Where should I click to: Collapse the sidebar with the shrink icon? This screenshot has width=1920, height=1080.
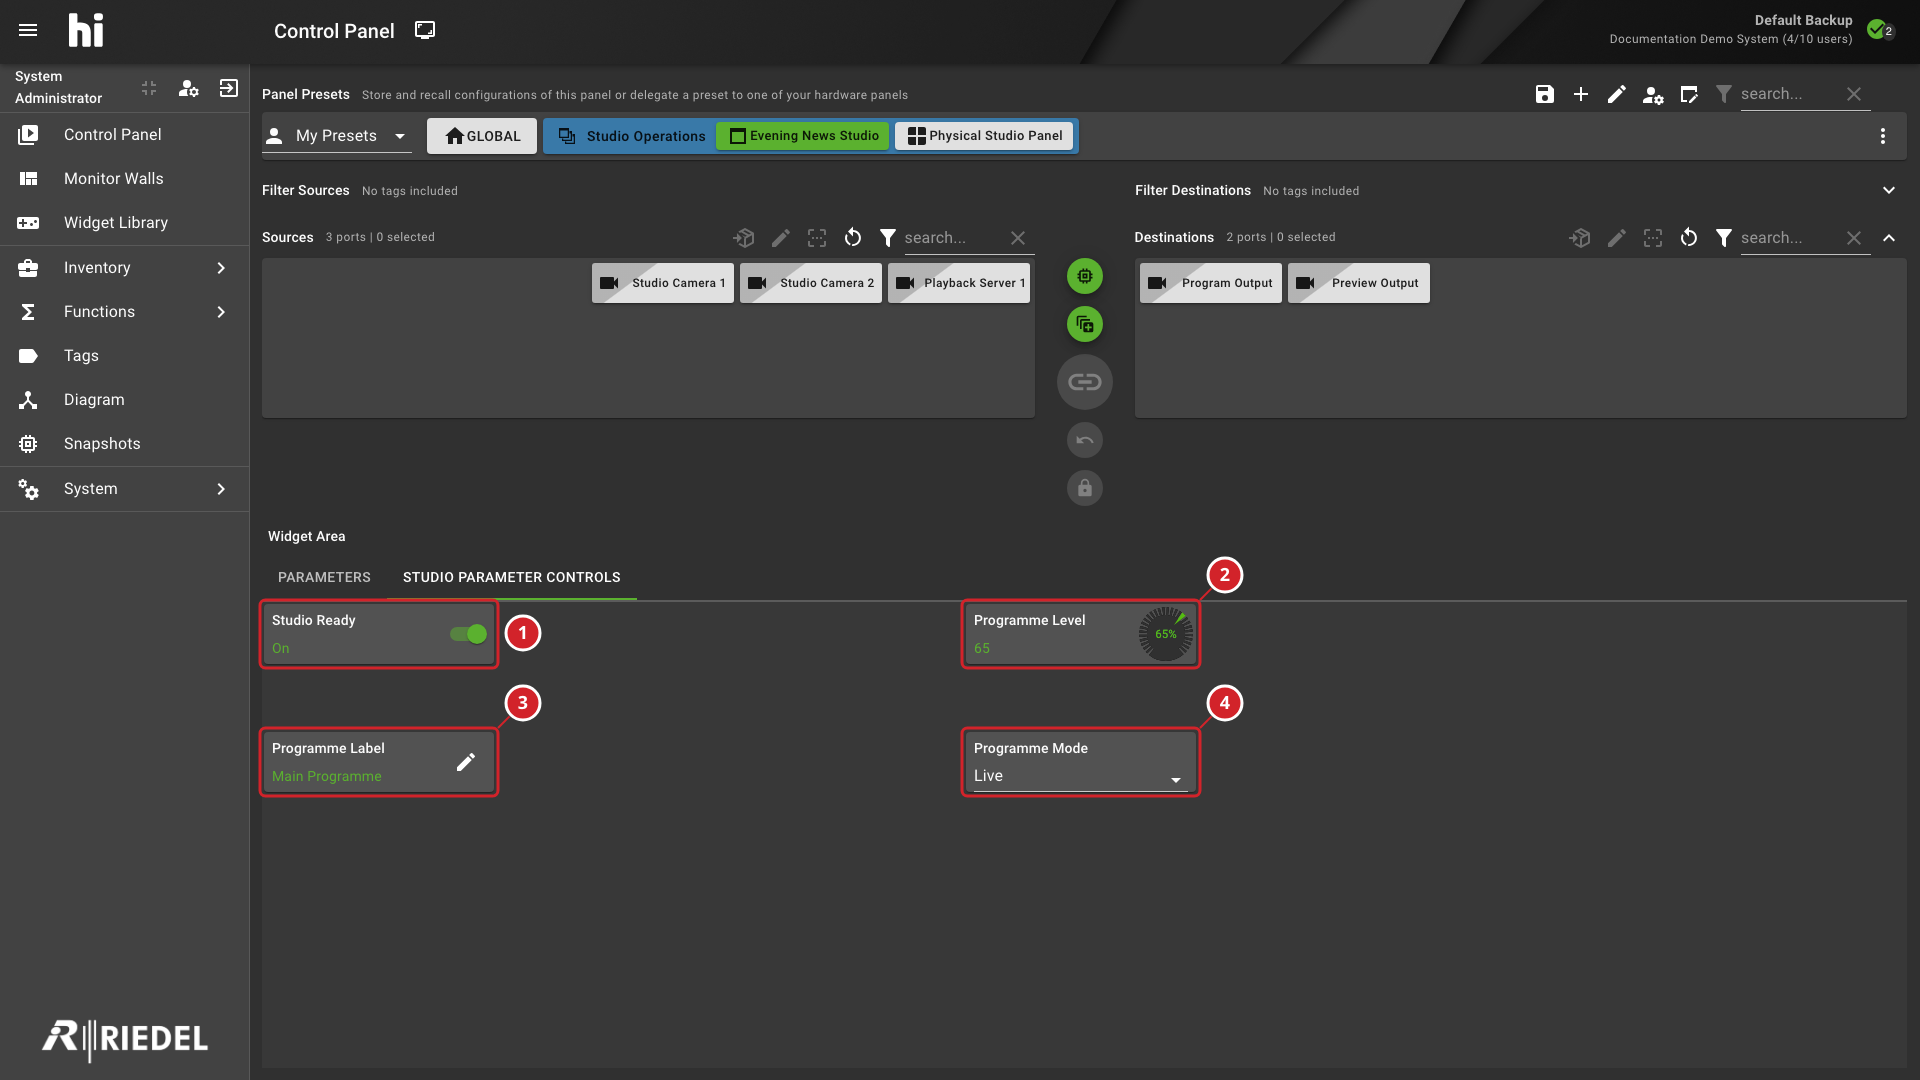(x=149, y=88)
